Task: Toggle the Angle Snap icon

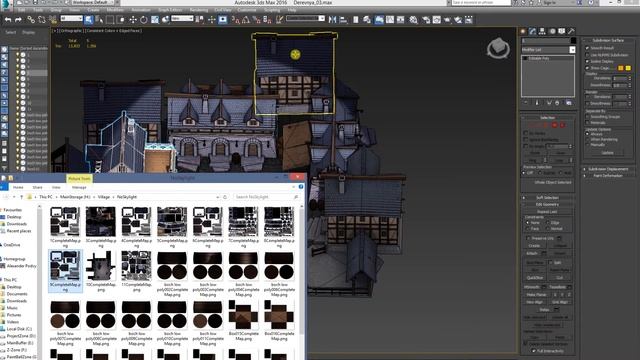Action: [x=246, y=20]
